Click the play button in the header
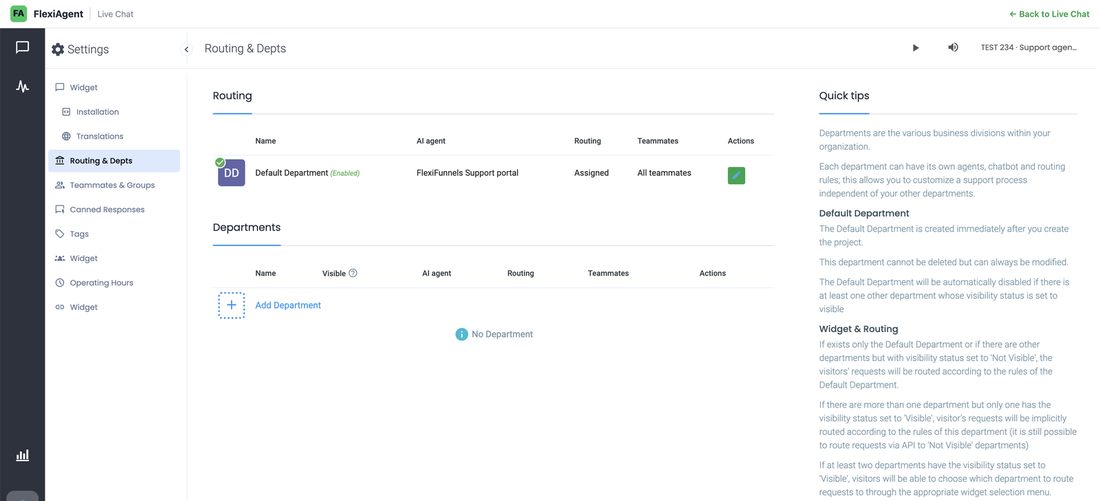 (x=915, y=48)
